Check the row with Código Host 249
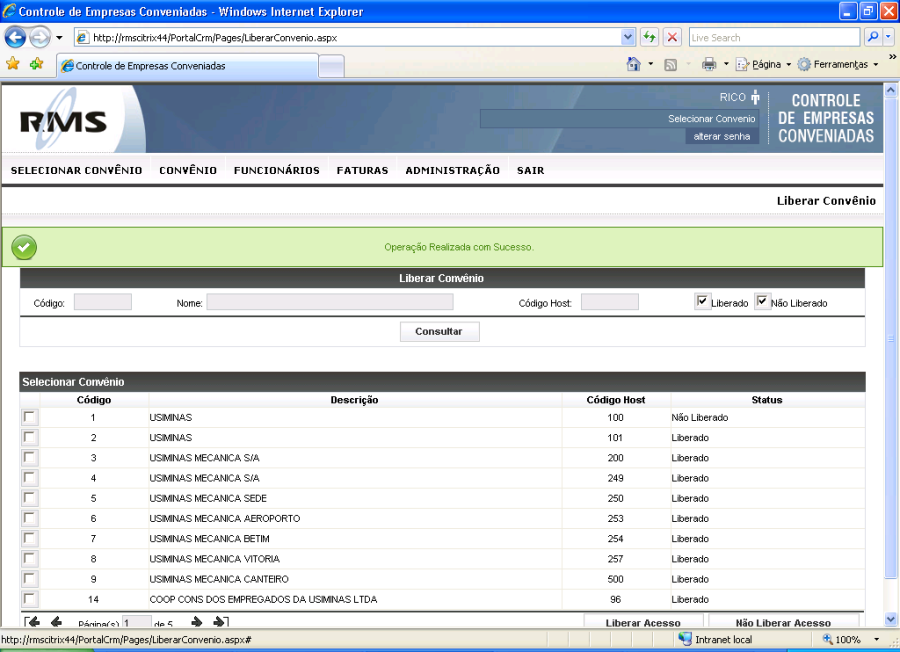 pyautogui.click(x=29, y=477)
